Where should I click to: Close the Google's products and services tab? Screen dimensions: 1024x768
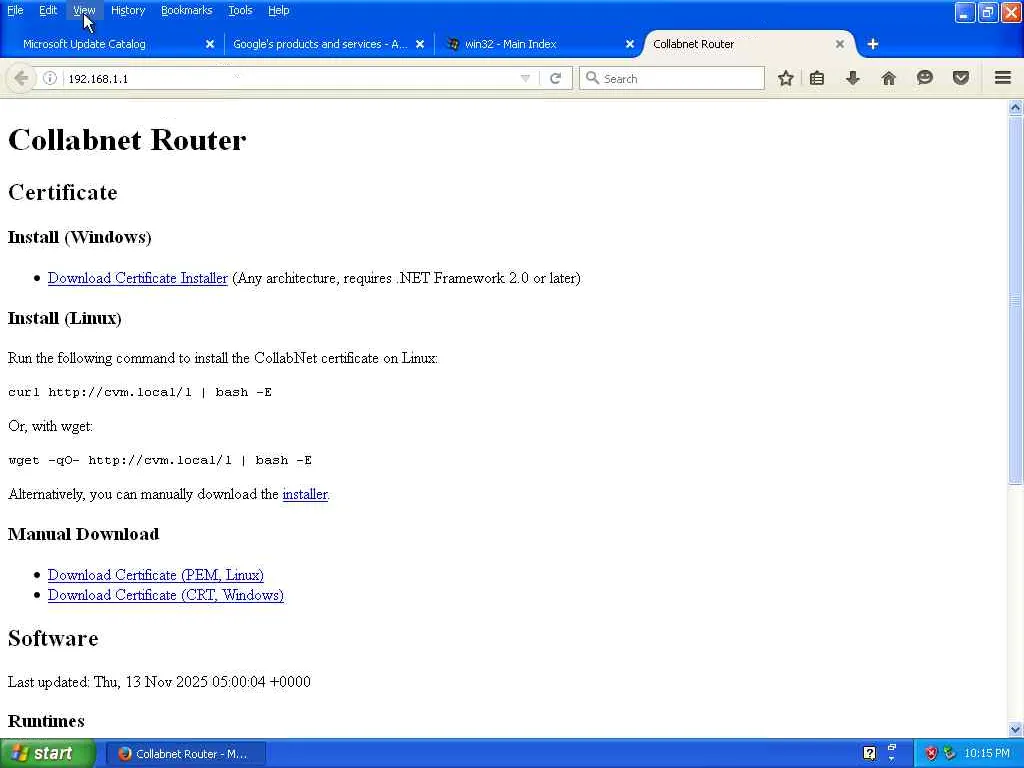(420, 44)
